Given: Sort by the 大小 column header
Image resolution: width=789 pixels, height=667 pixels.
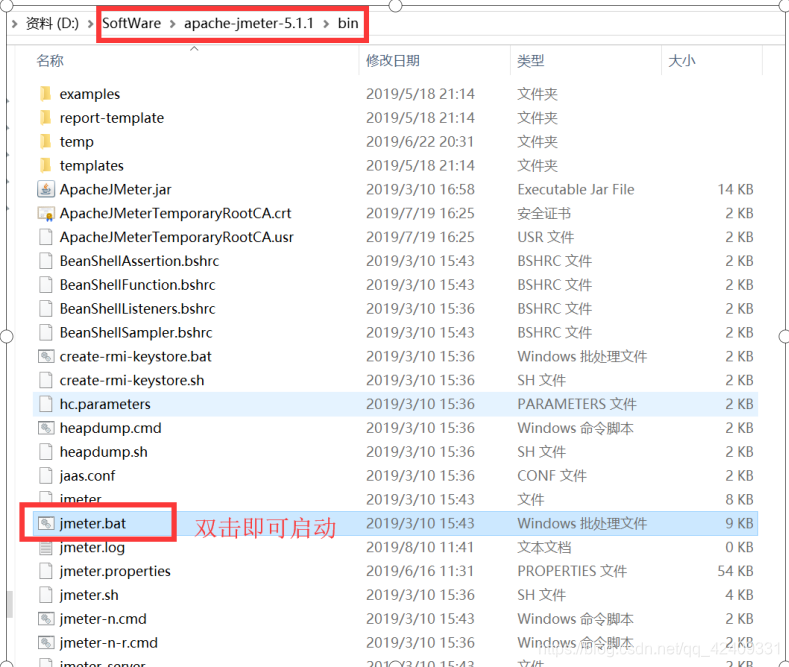Looking at the screenshot, I should click(681, 61).
